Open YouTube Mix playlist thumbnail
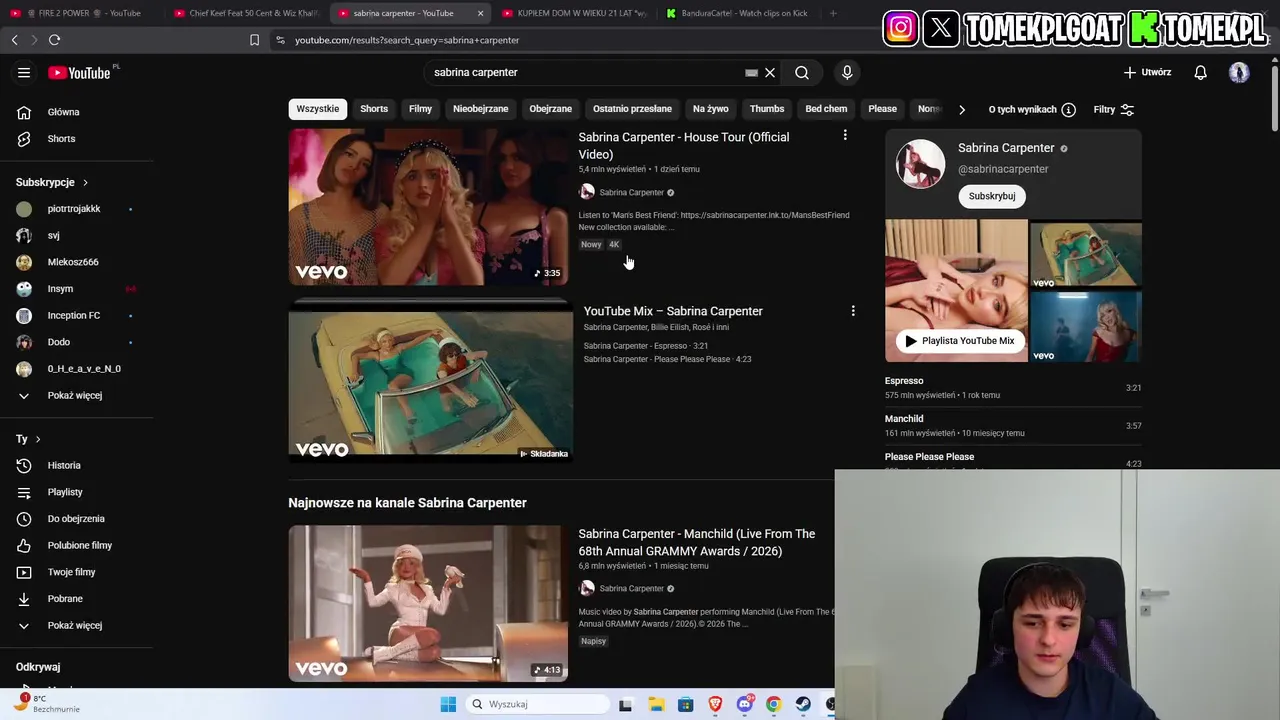1280x720 pixels. tap(430, 382)
